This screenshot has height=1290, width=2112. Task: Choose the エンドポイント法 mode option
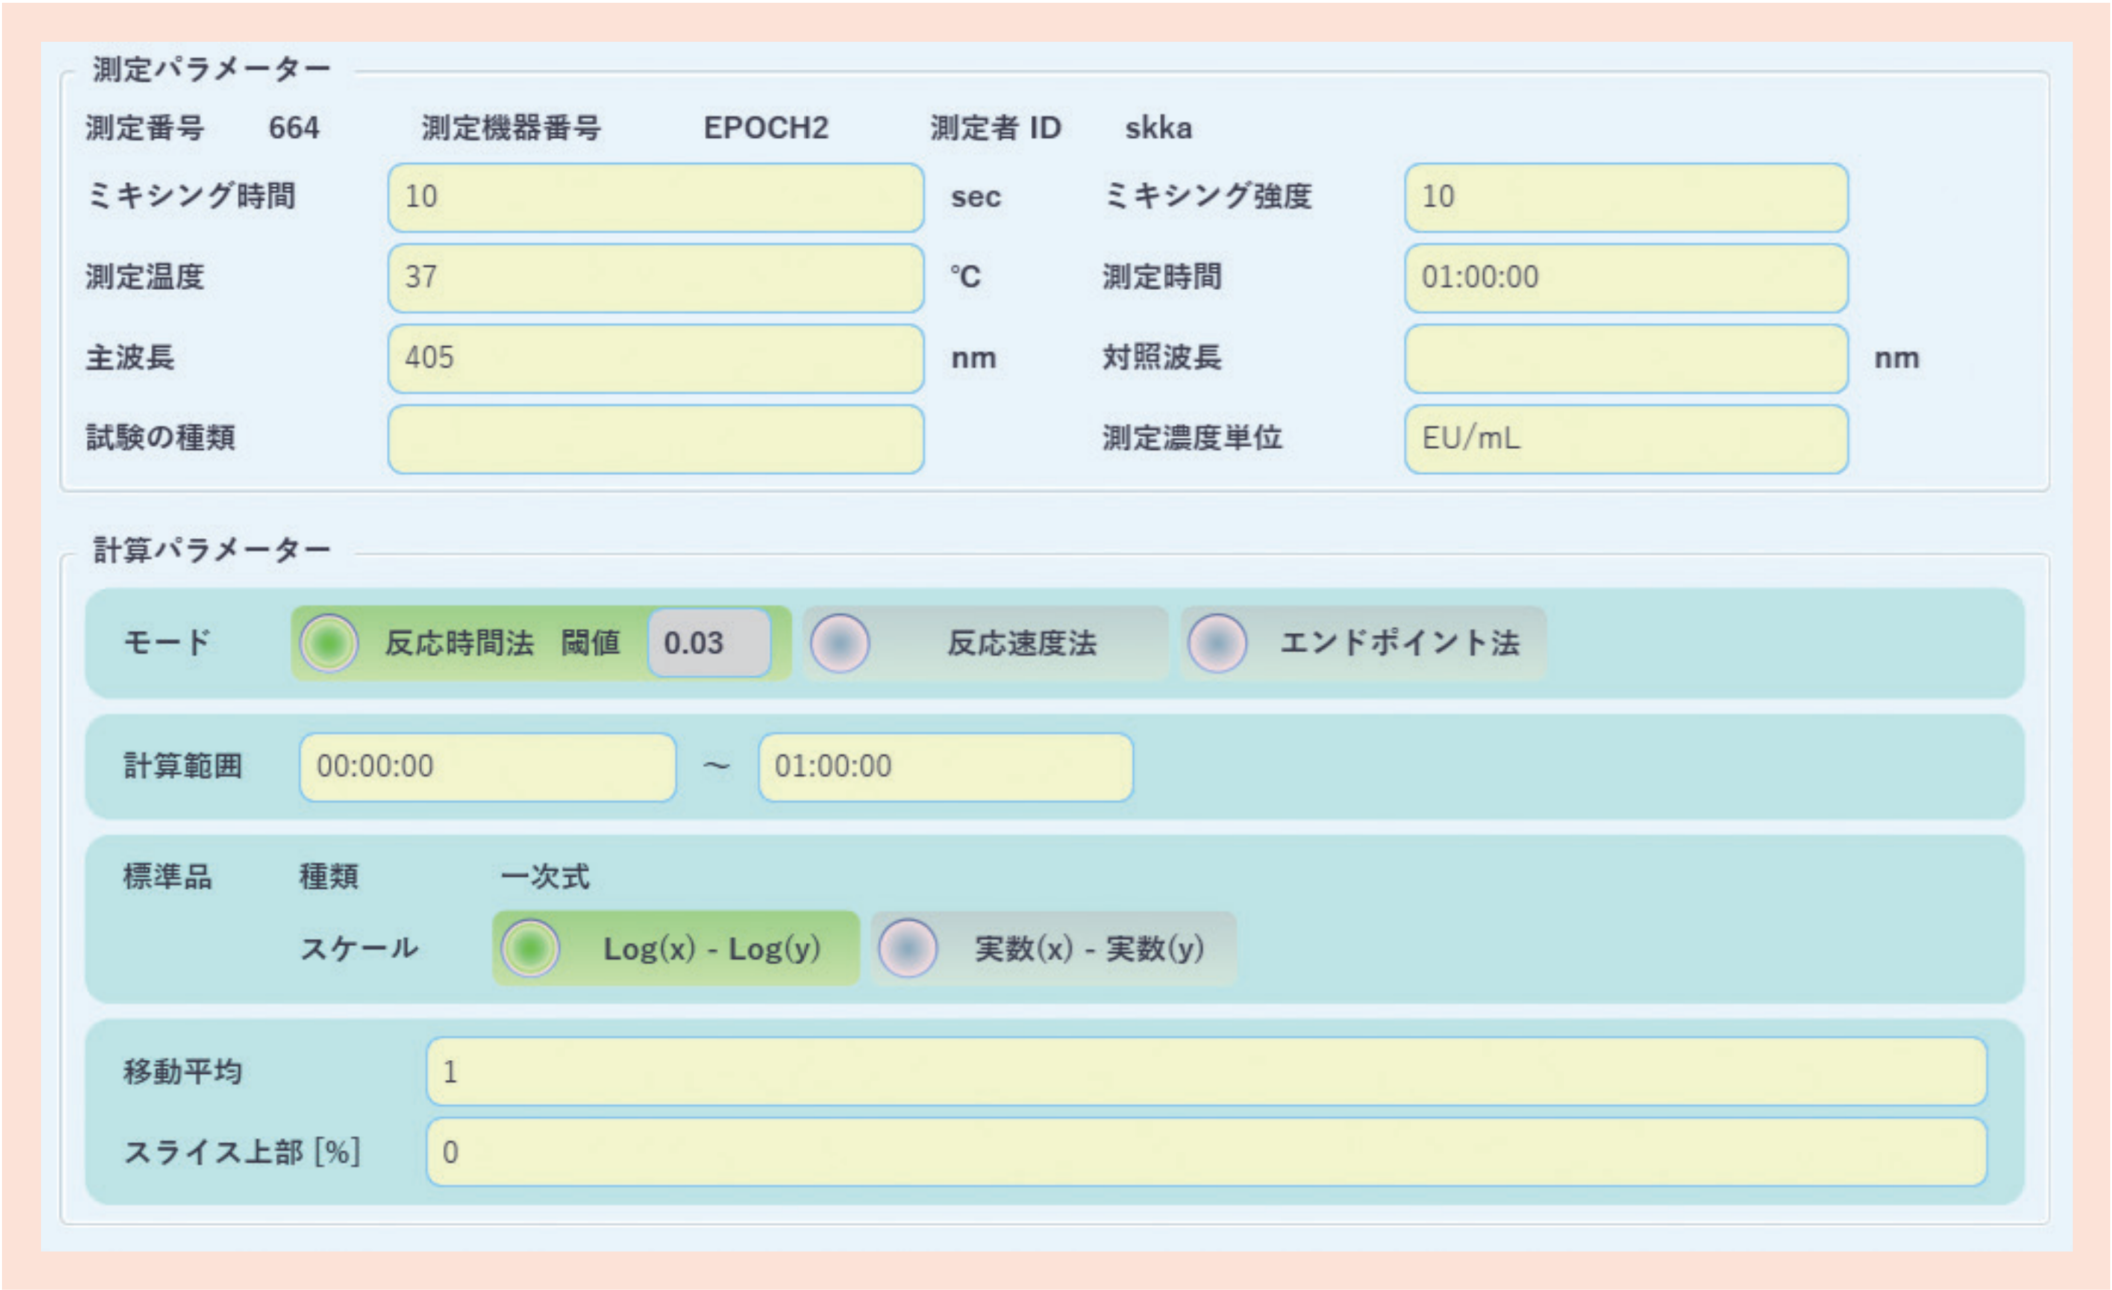pyautogui.click(x=1217, y=643)
